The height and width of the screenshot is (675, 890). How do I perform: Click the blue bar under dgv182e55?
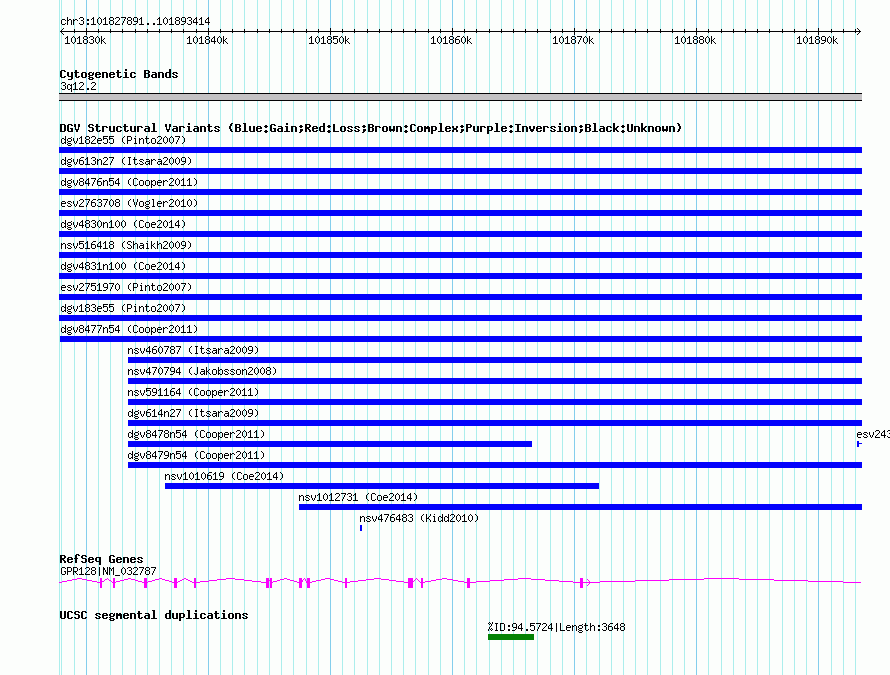(460, 150)
